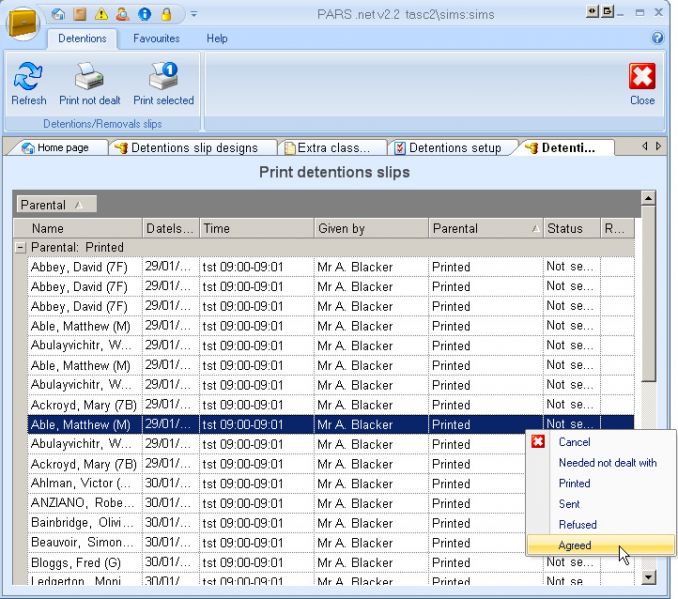Sort by the Status column header
Image resolution: width=678 pixels, height=599 pixels.
coord(572,228)
